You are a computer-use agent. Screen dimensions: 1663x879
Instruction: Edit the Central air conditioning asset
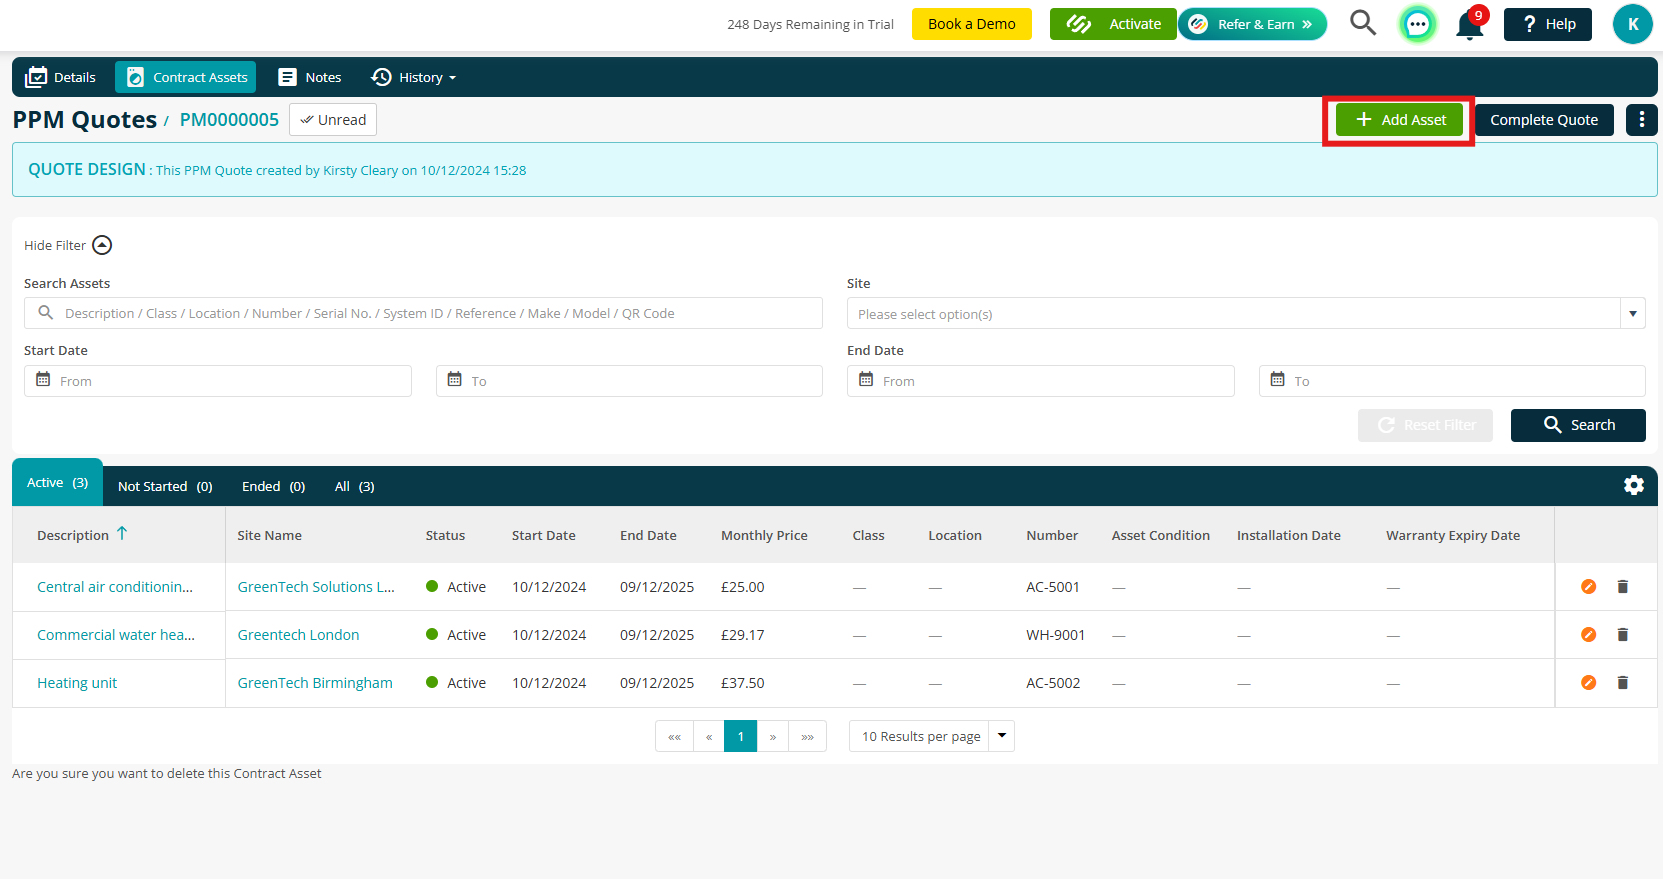pos(1588,587)
